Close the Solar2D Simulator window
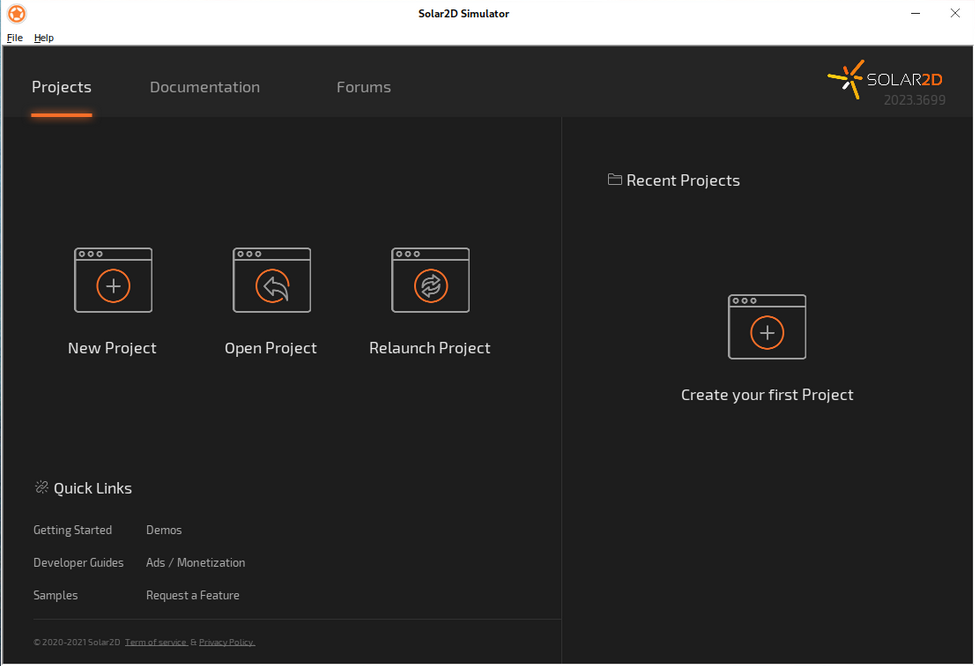975x666 pixels. (955, 13)
